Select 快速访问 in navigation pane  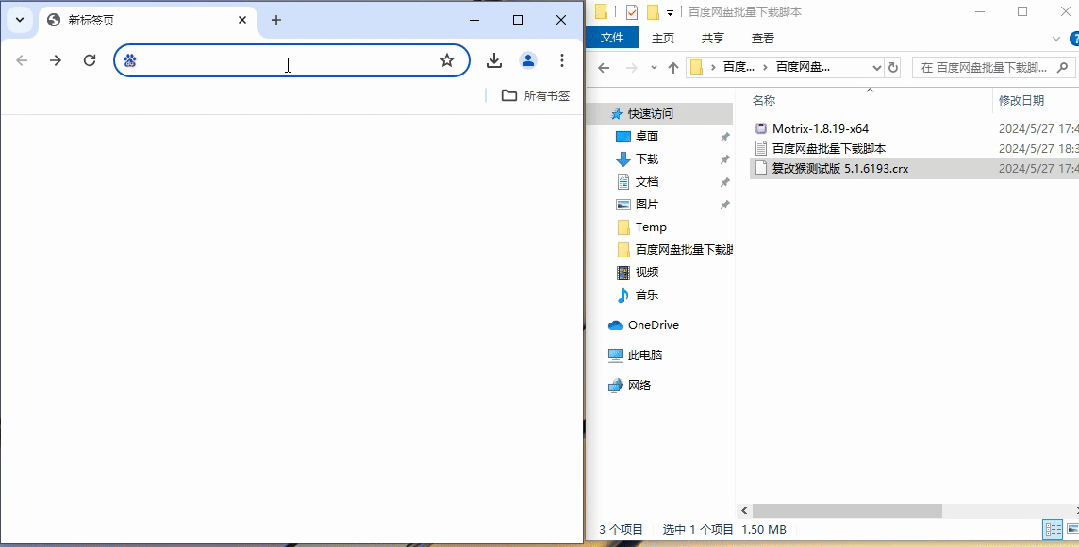tap(650, 114)
